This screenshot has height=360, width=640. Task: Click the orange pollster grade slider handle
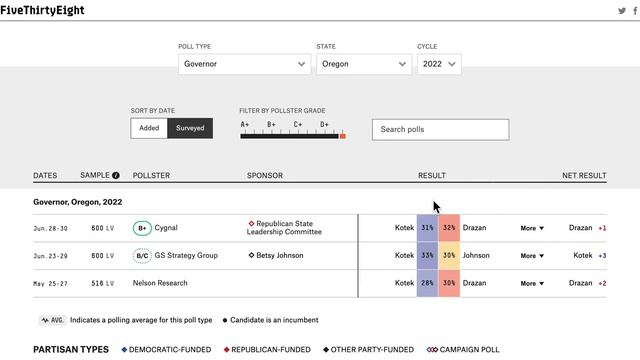343,136
